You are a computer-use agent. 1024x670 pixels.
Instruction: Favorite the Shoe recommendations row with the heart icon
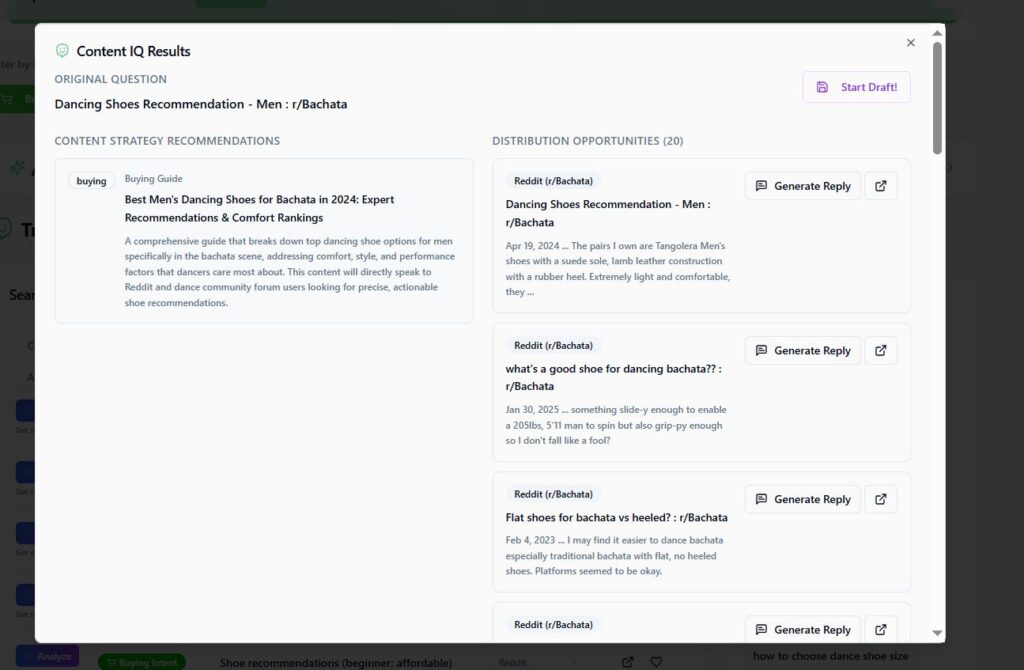coord(656,662)
